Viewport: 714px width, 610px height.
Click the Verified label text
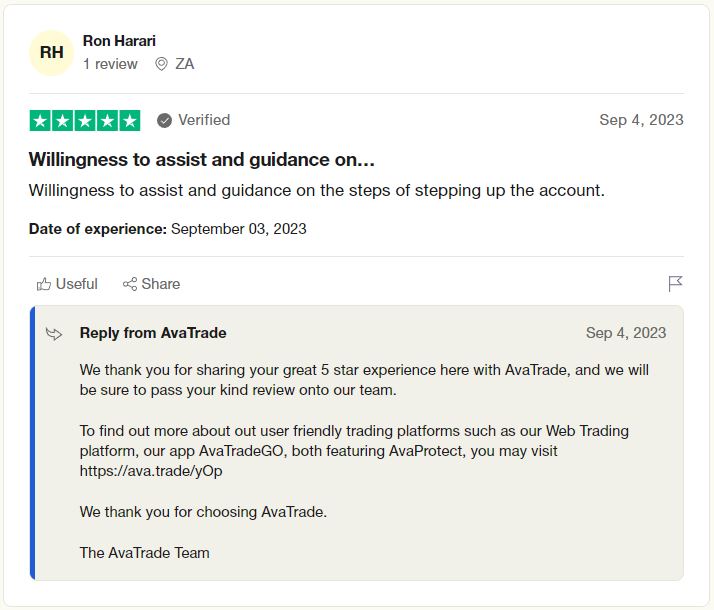[x=204, y=120]
